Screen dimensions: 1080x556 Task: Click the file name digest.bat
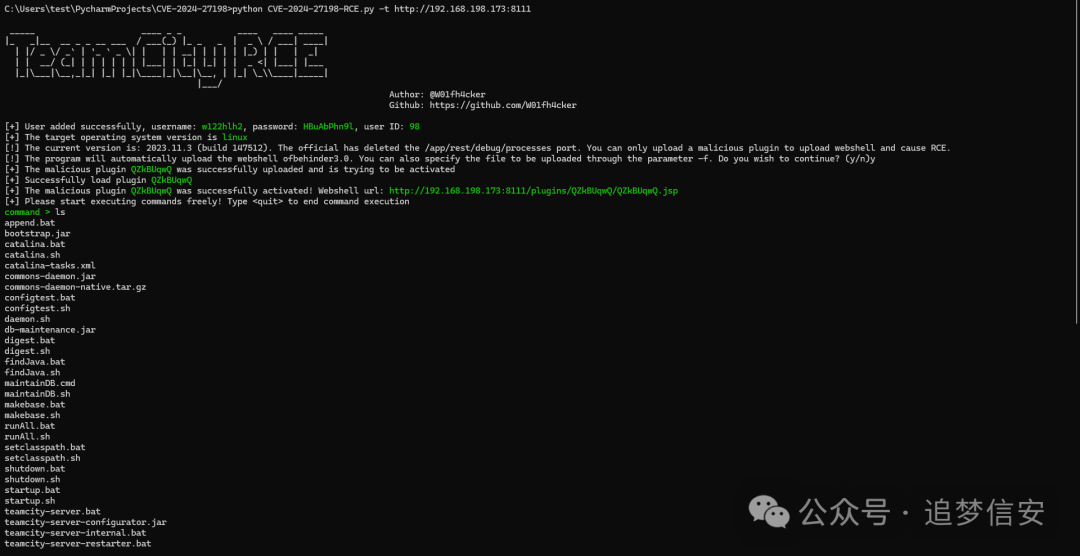pos(30,340)
